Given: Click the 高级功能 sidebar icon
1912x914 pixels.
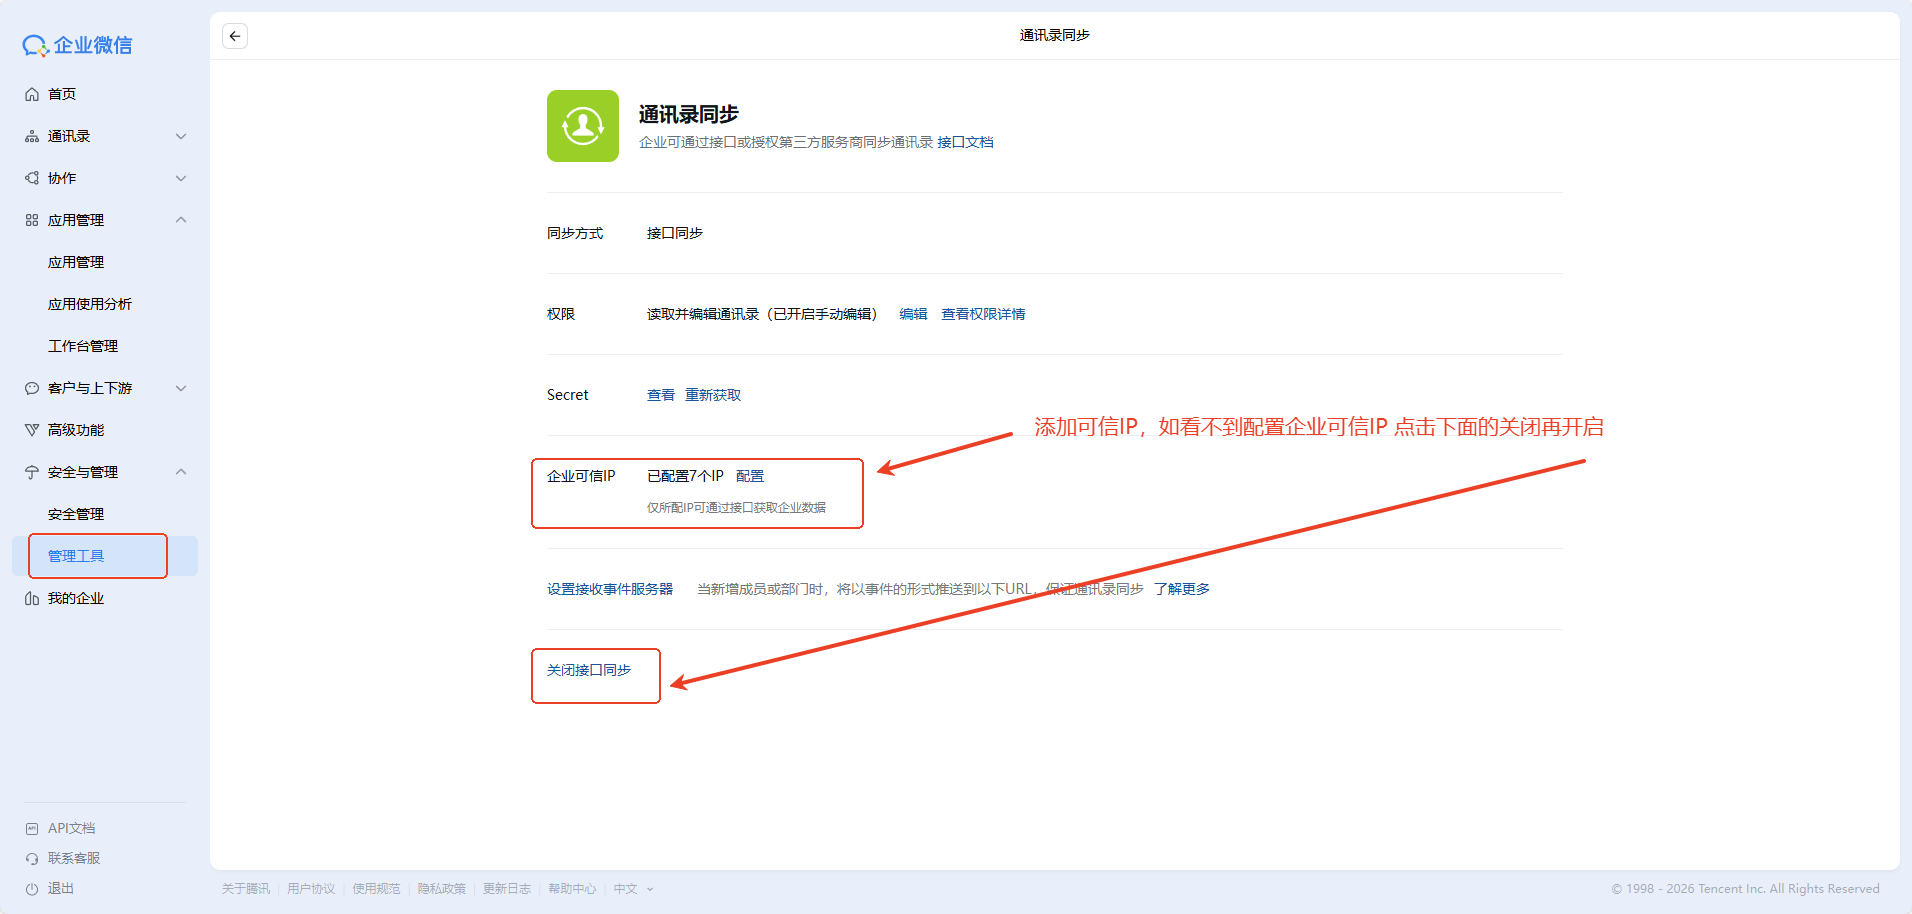Looking at the screenshot, I should [x=32, y=430].
